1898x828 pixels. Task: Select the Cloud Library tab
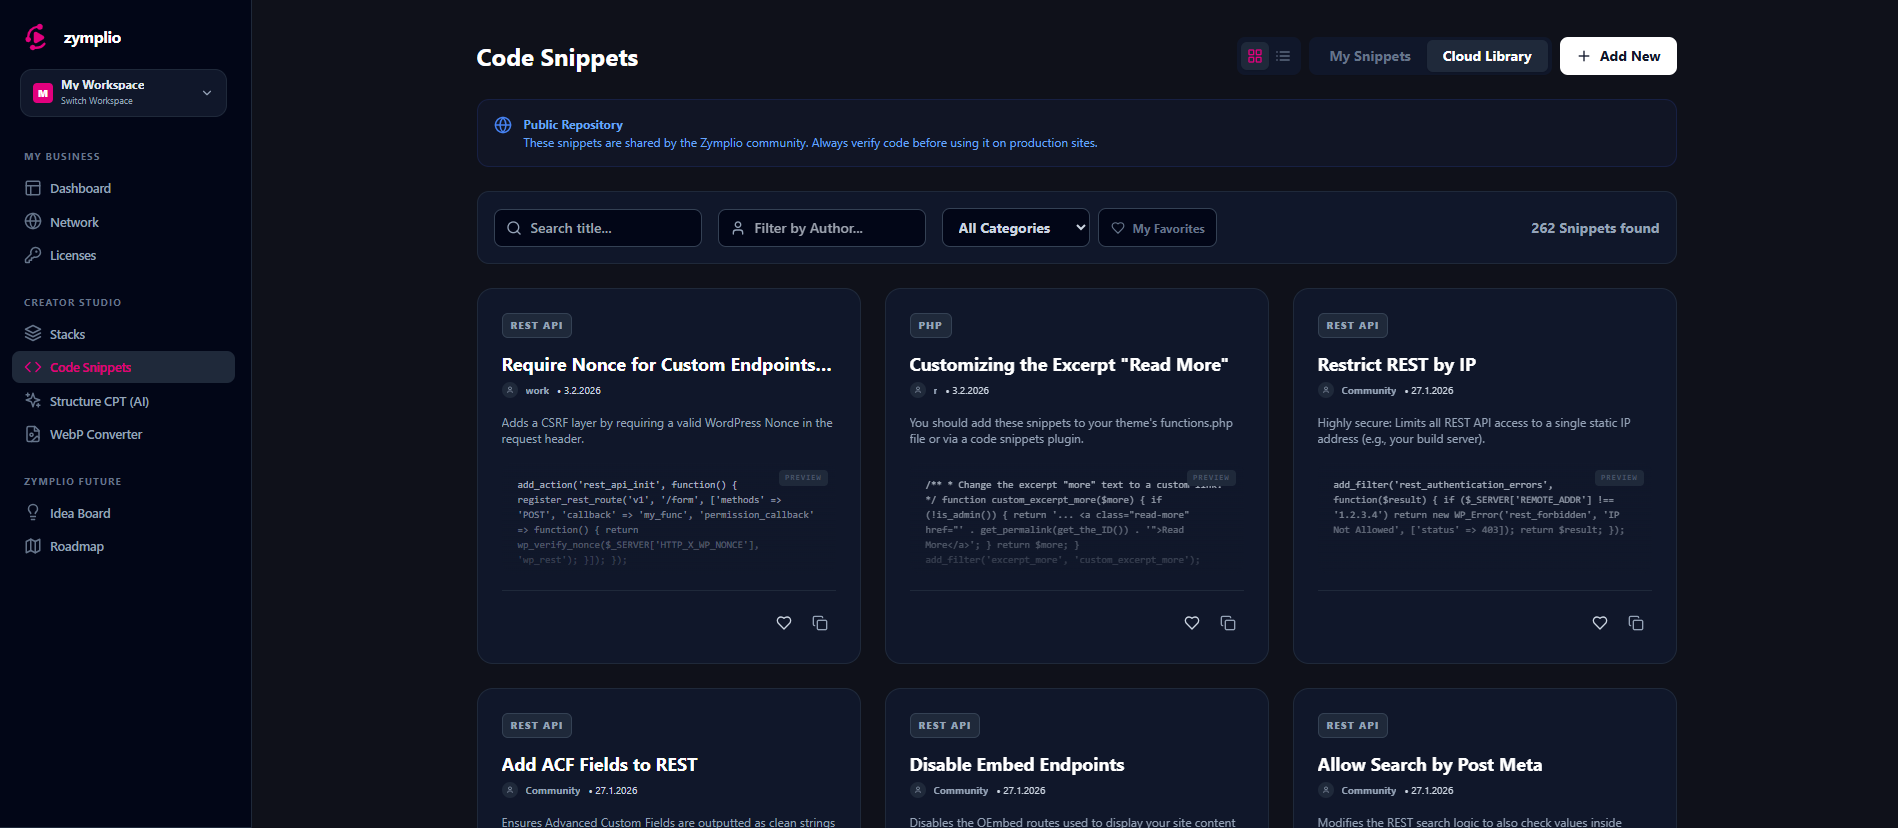[x=1486, y=56]
